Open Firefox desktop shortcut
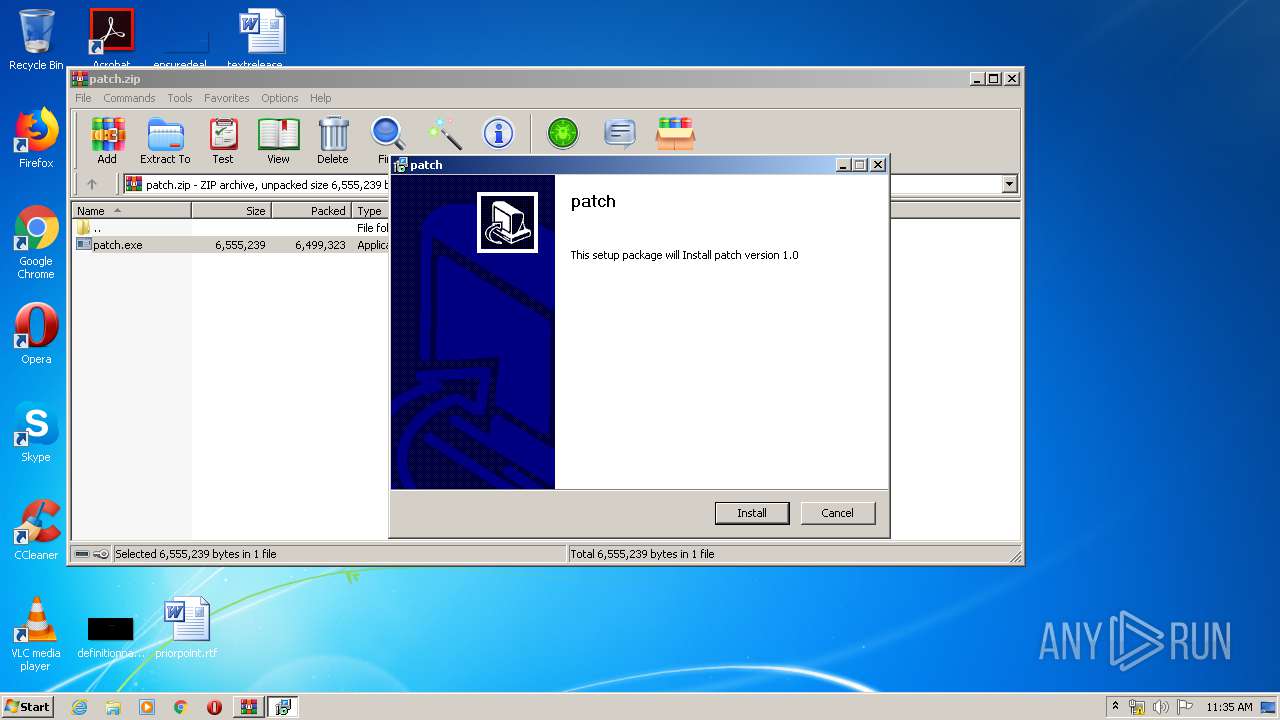The image size is (1280, 720). click(36, 138)
